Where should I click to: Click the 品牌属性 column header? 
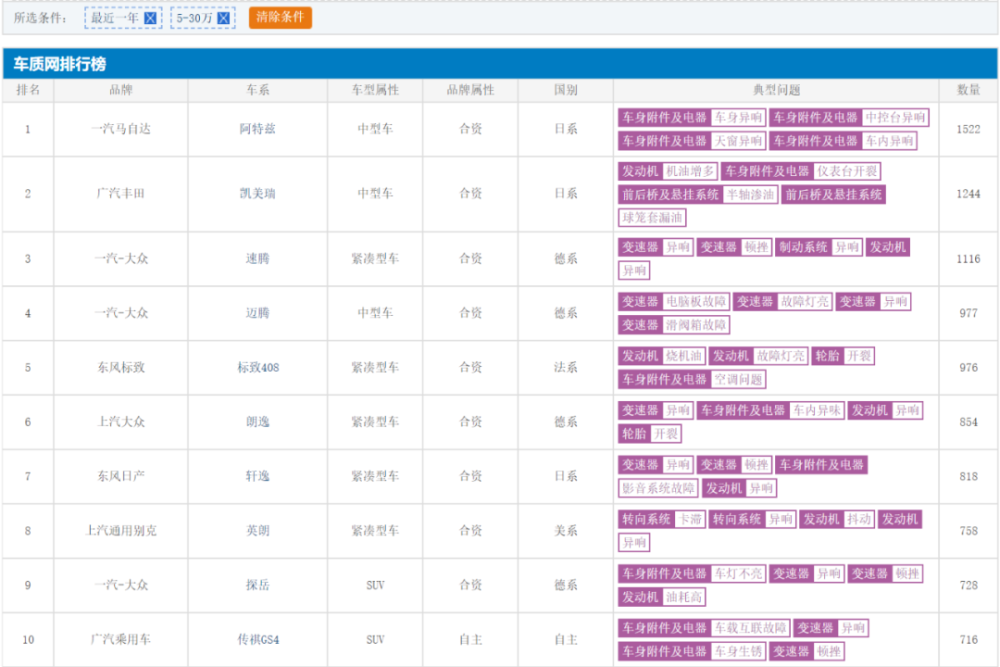click(x=471, y=90)
